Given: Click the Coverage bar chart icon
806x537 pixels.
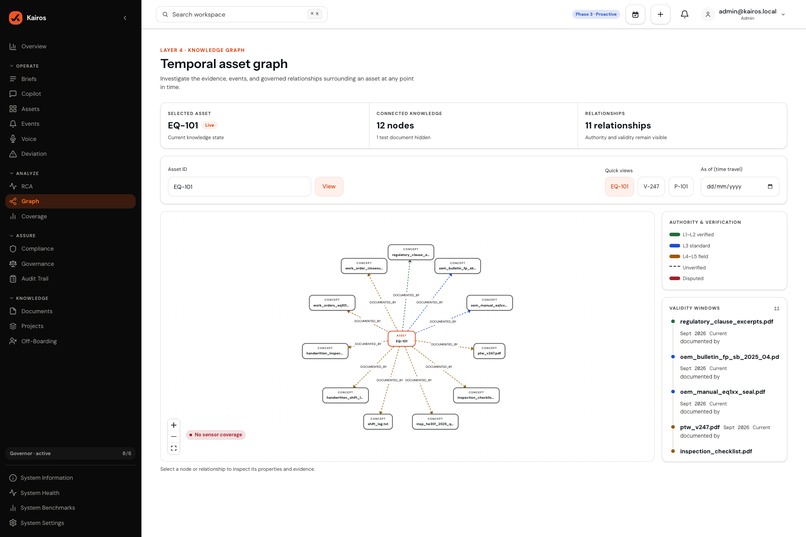Looking at the screenshot, I should (x=13, y=216).
